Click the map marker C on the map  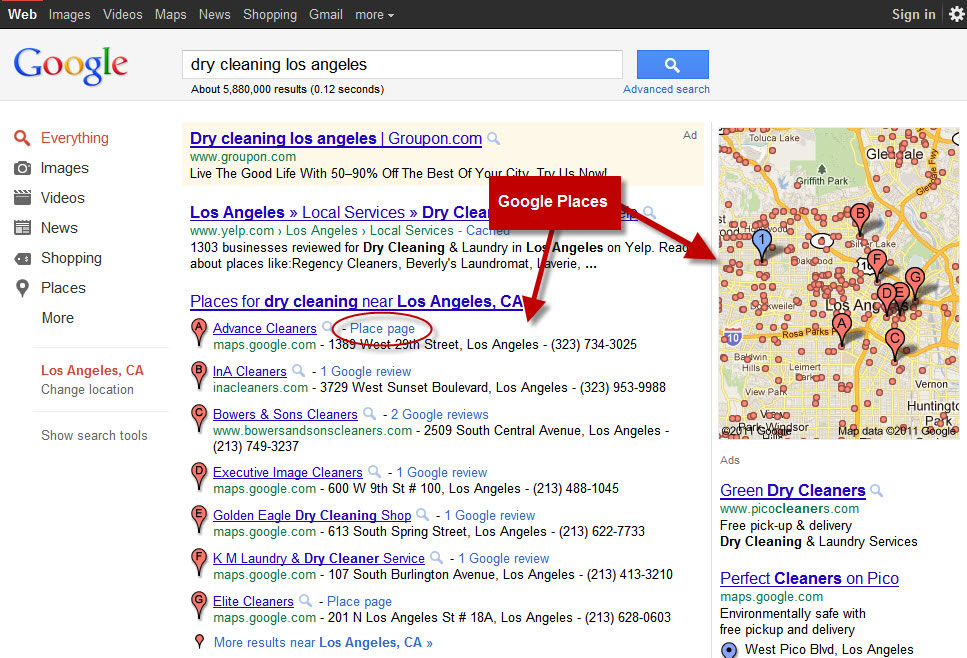894,342
